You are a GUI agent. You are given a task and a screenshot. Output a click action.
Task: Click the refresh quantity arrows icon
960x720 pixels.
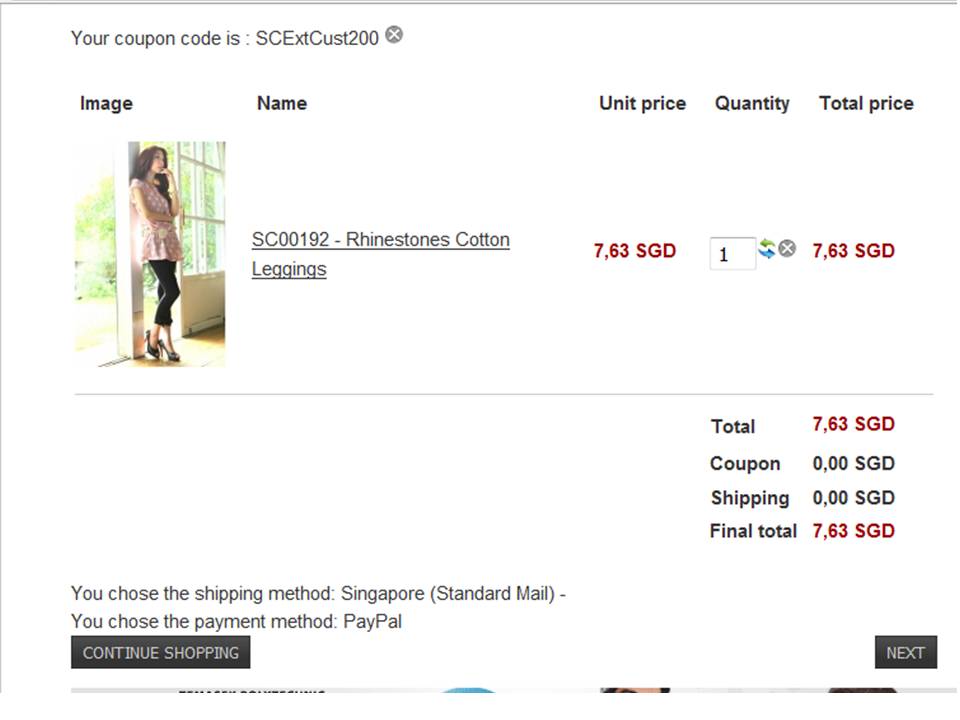(767, 249)
